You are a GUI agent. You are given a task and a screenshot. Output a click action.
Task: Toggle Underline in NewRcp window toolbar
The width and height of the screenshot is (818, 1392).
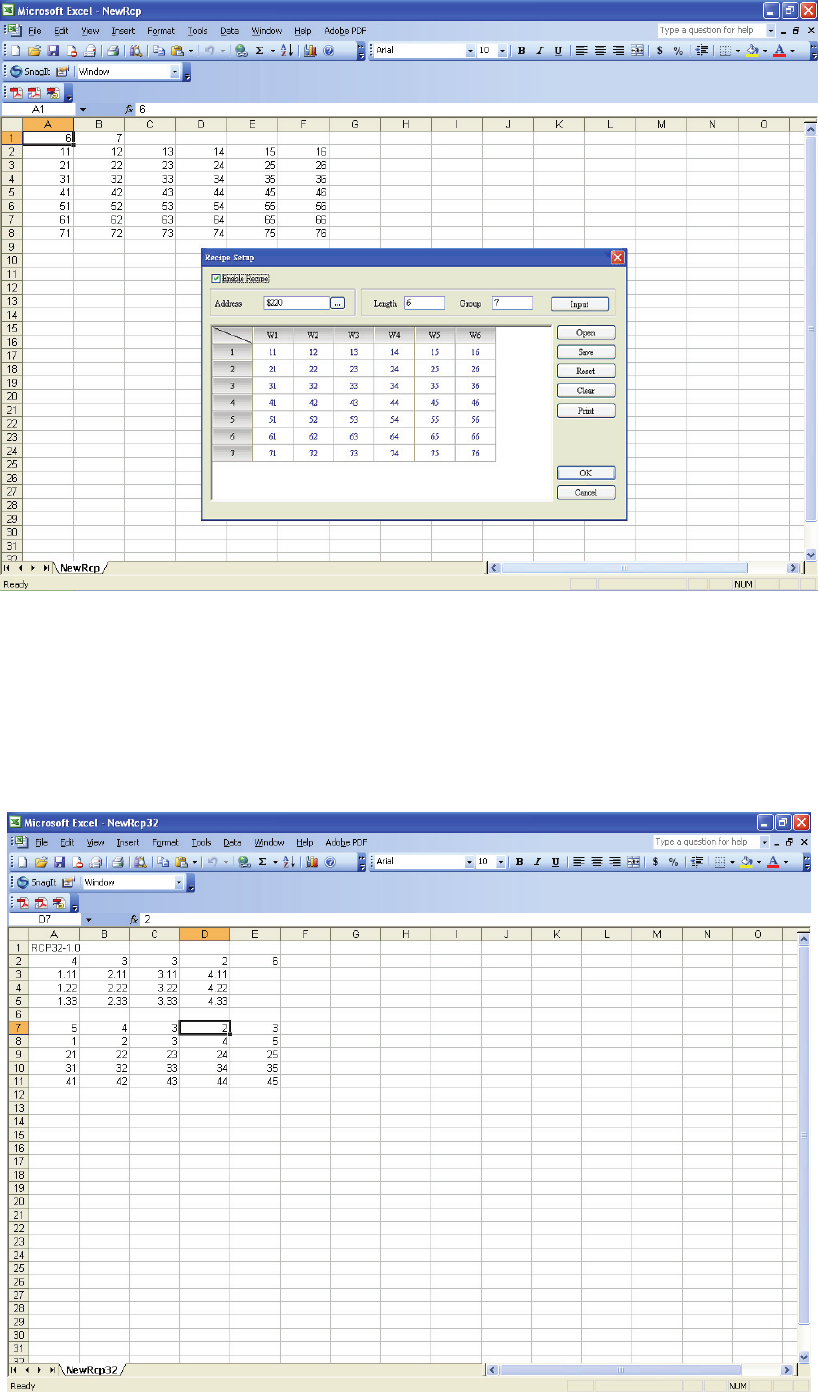(557, 50)
